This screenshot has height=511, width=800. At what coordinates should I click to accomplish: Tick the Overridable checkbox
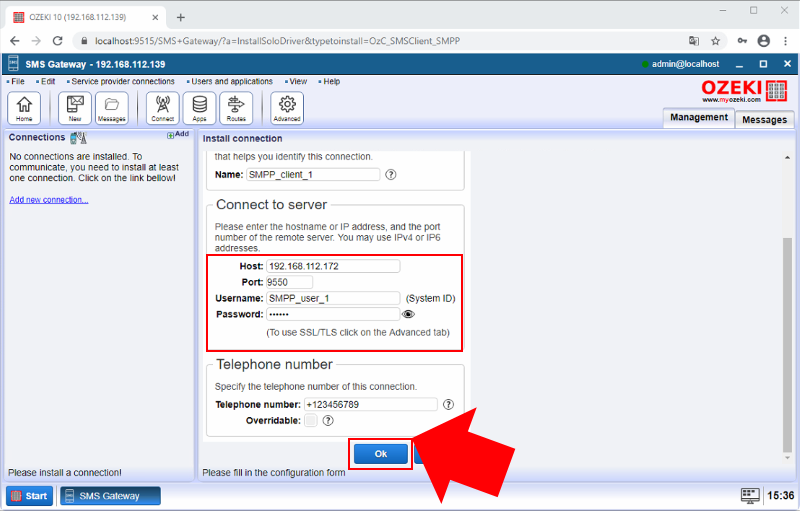click(x=311, y=421)
